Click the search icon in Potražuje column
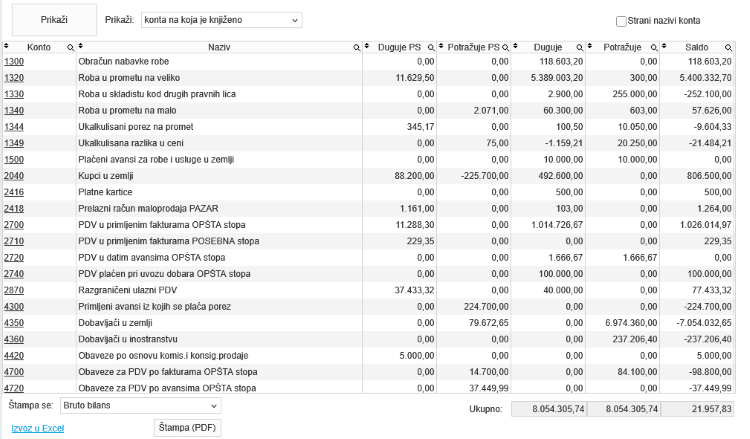 pos(654,47)
